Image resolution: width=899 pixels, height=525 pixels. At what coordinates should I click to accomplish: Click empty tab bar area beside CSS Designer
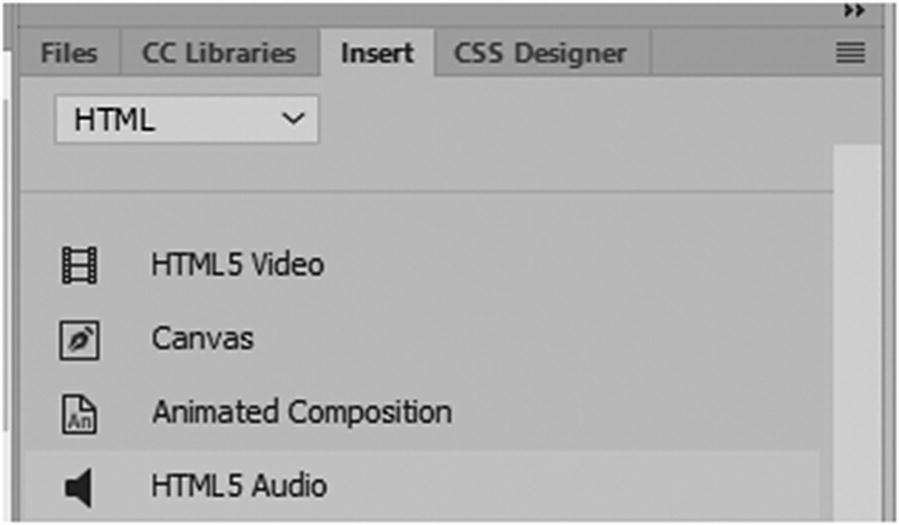[x=740, y=53]
